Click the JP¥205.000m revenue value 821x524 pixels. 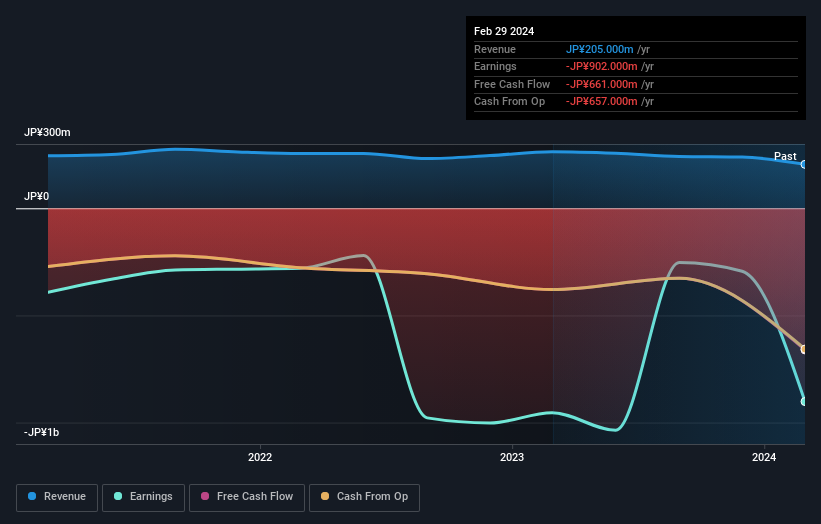(600, 49)
